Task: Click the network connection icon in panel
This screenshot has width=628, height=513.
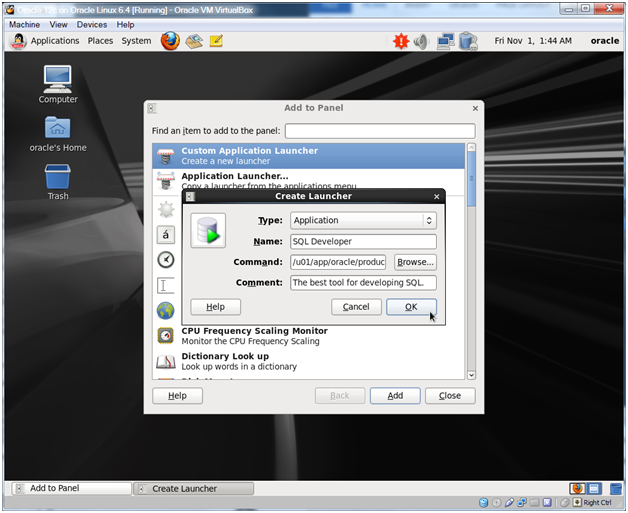Action: [x=445, y=41]
